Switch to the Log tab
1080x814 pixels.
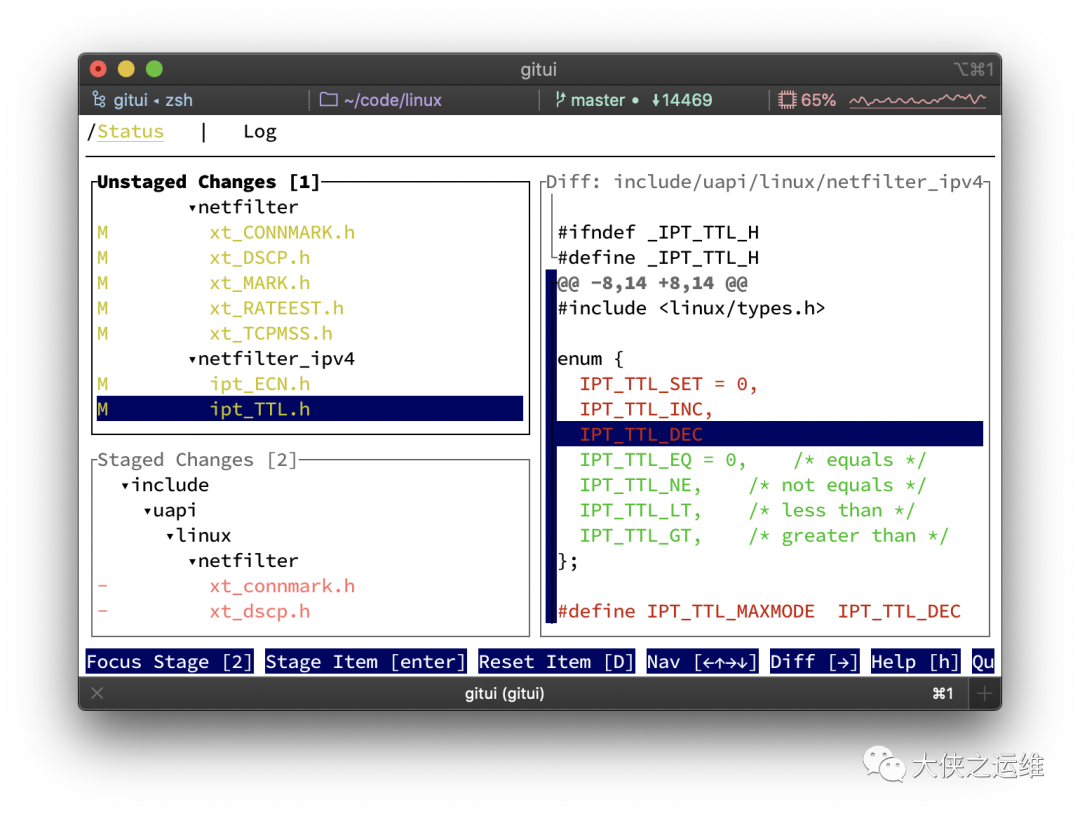260,132
